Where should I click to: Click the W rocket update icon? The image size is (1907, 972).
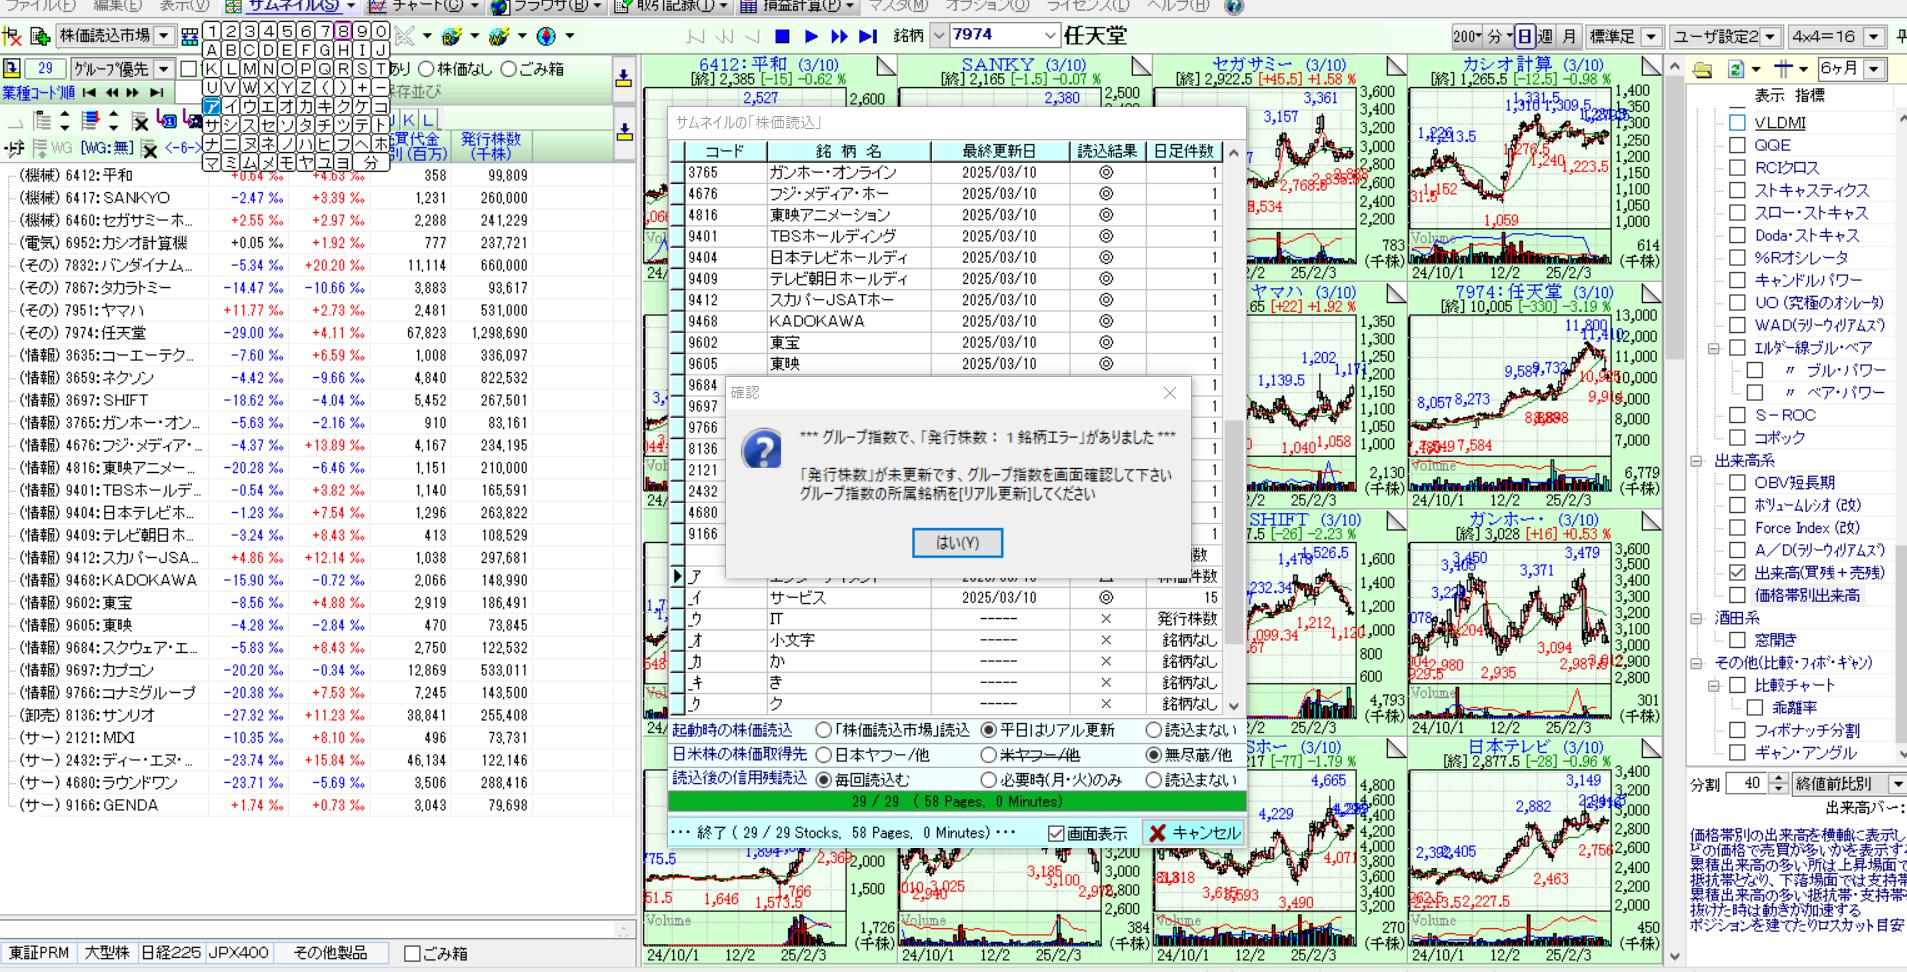(x=500, y=36)
